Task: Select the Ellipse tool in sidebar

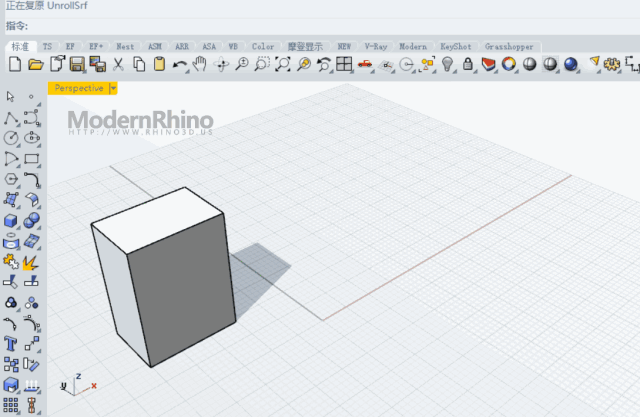Action: point(32,138)
